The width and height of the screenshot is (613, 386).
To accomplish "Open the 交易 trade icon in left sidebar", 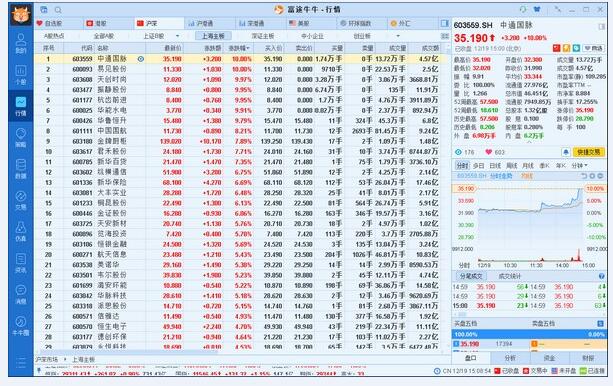I will point(21,200).
